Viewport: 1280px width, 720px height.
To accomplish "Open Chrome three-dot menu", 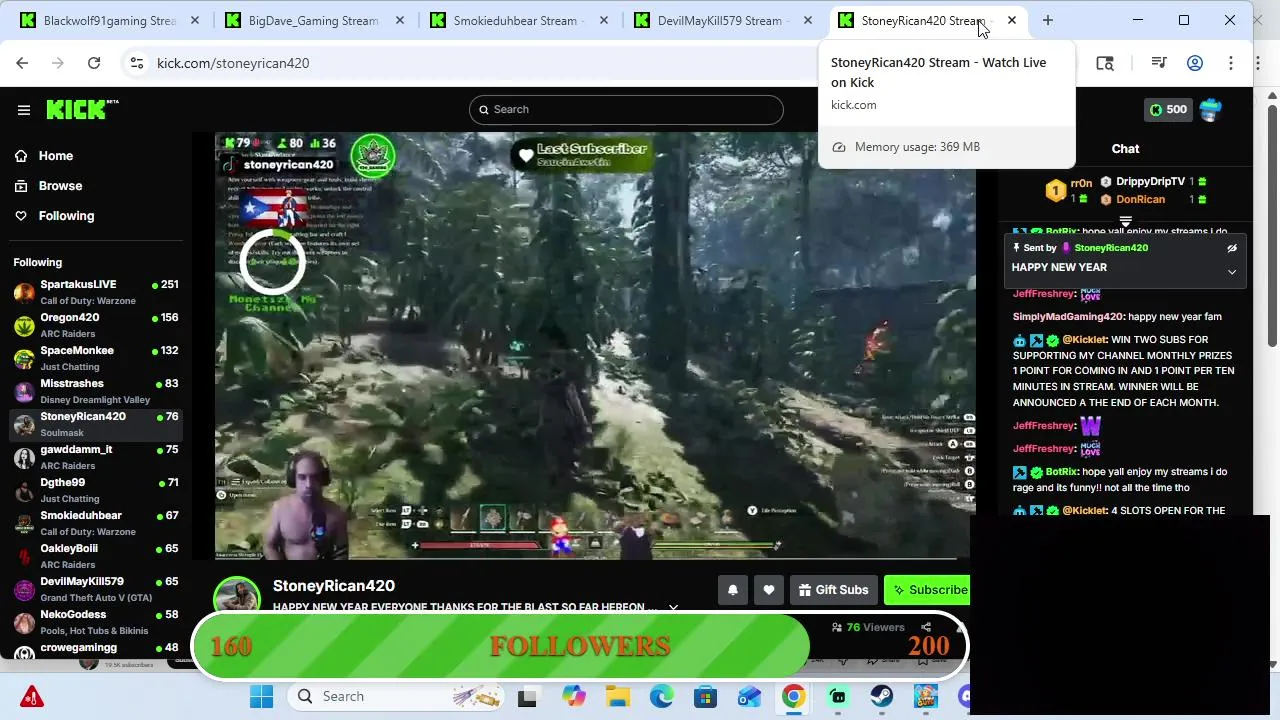I will pos(1231,63).
